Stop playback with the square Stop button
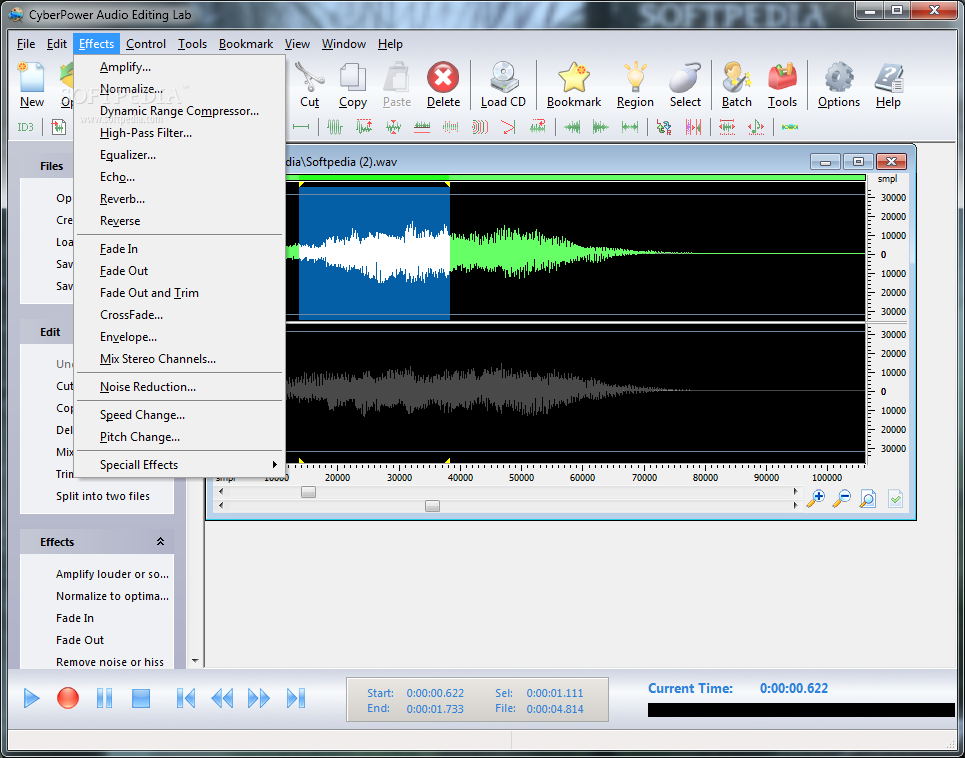The width and height of the screenshot is (965, 758). pos(141,698)
